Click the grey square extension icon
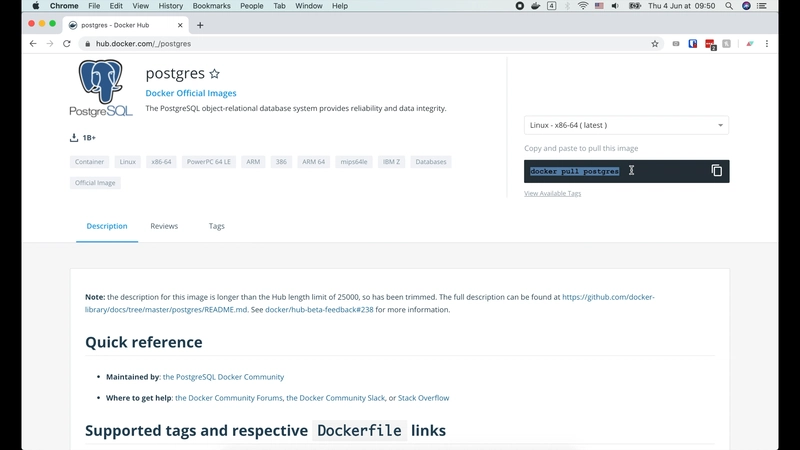Viewport: 800px width, 450px height. click(x=727, y=44)
